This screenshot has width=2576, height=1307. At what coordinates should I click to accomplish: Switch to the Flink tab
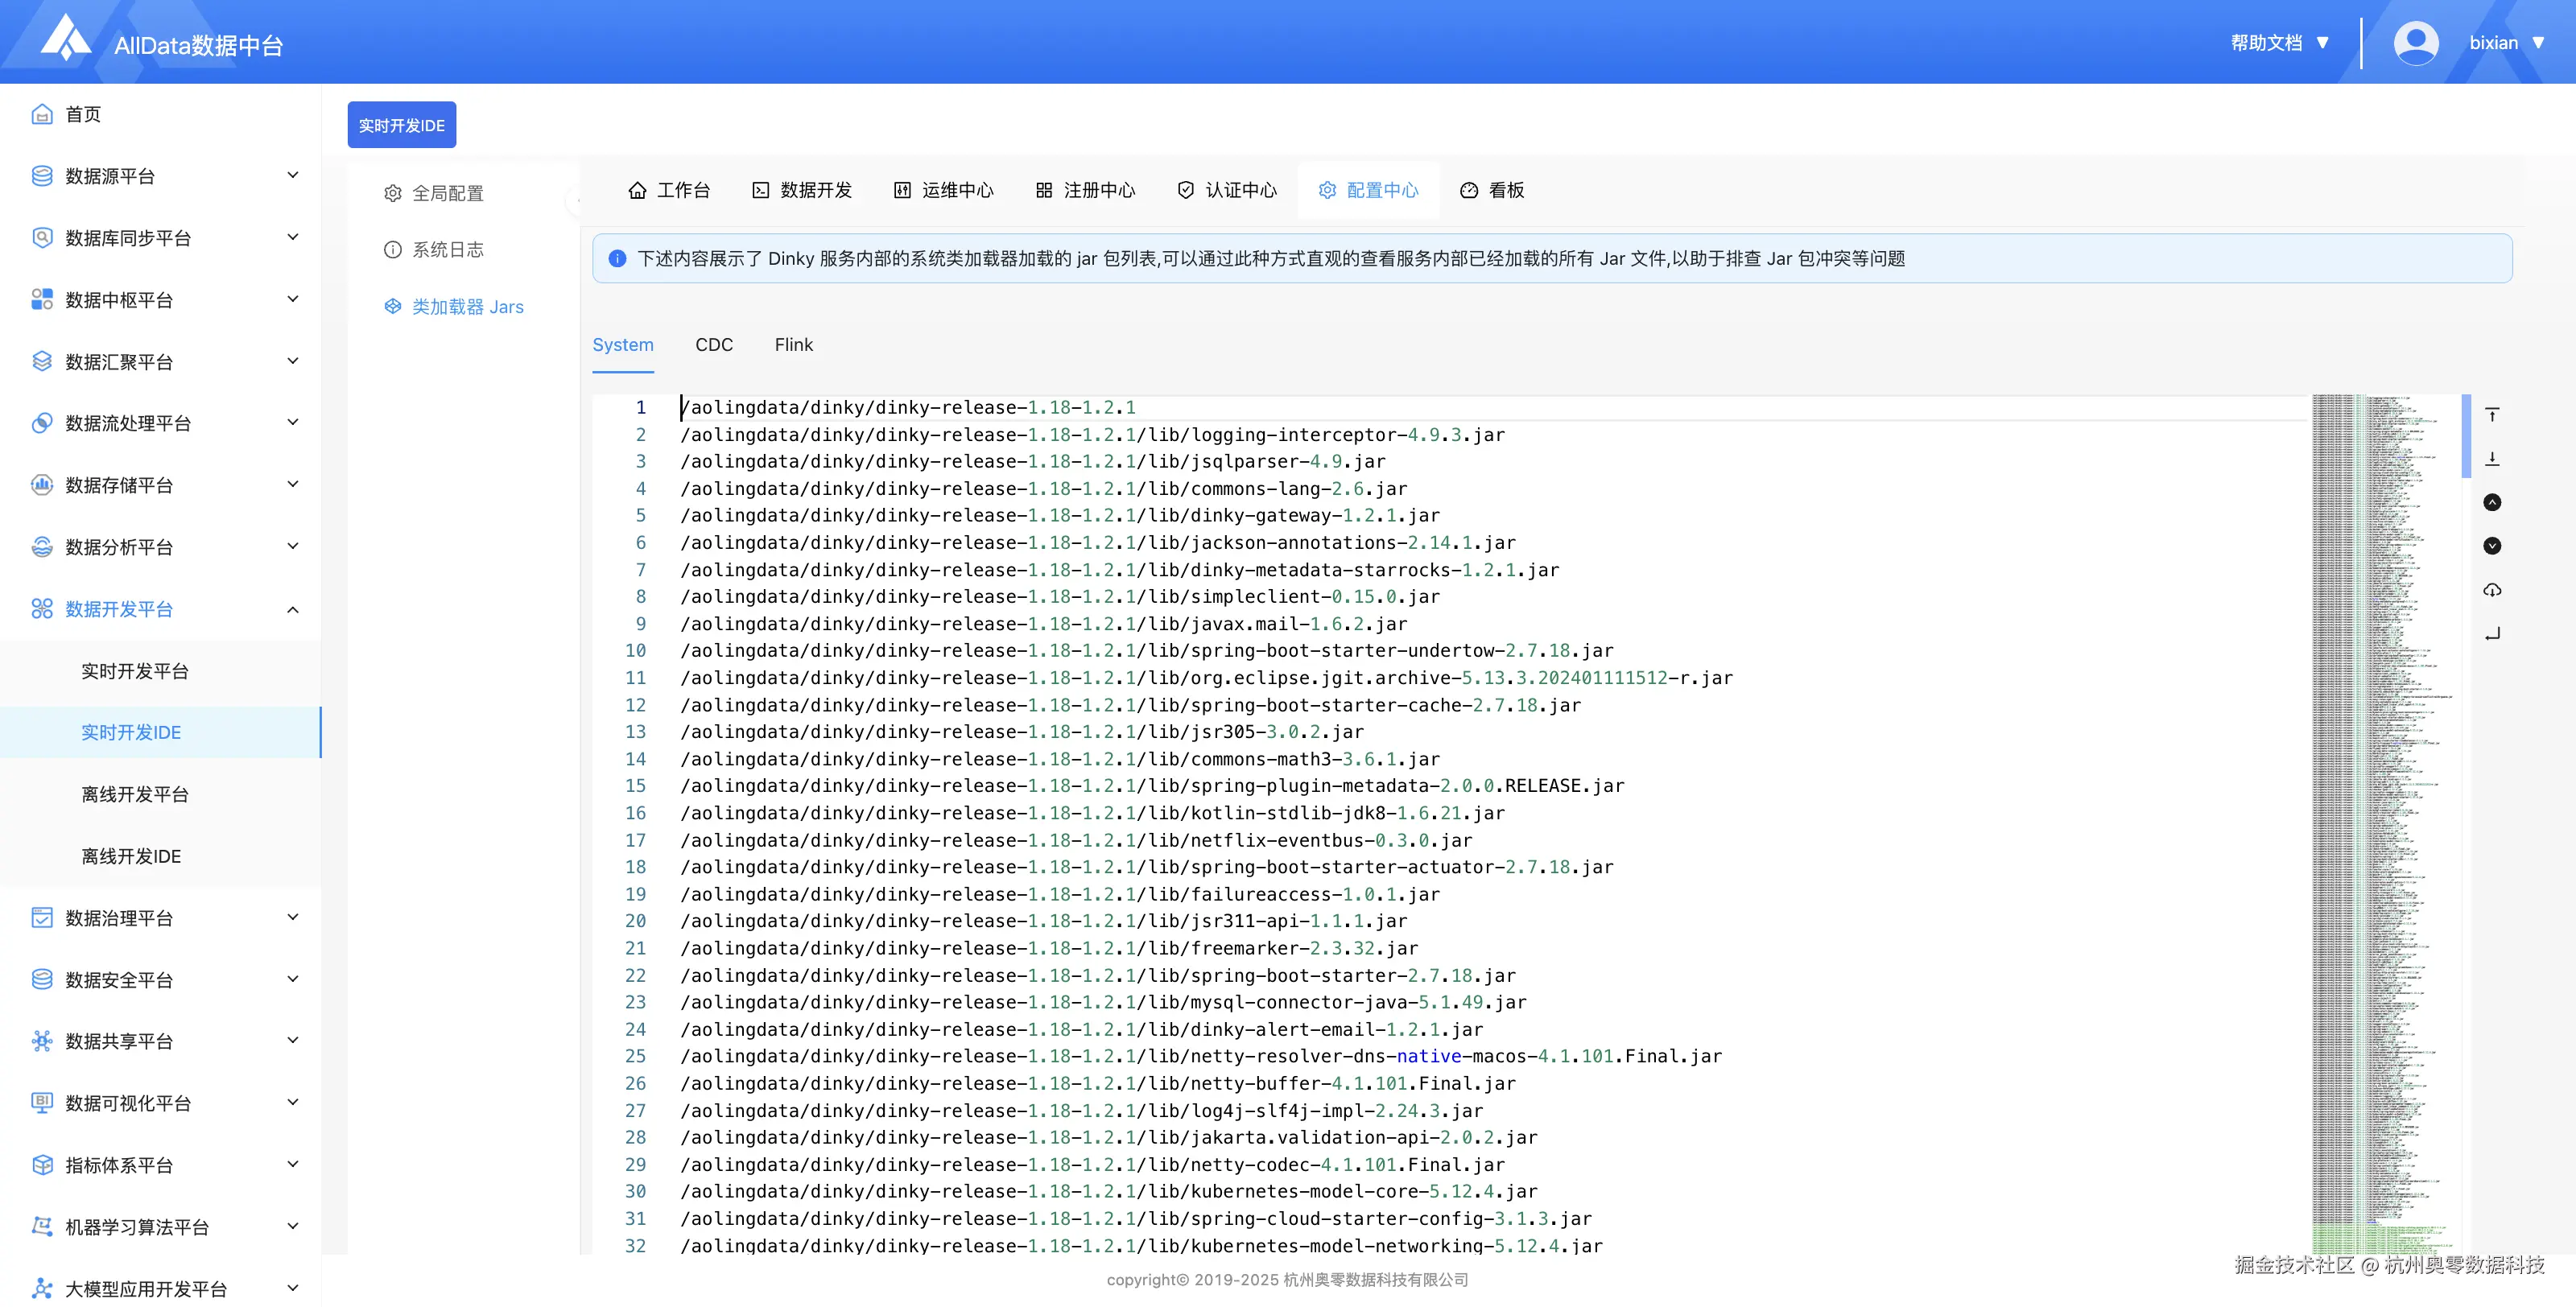pyautogui.click(x=793, y=344)
